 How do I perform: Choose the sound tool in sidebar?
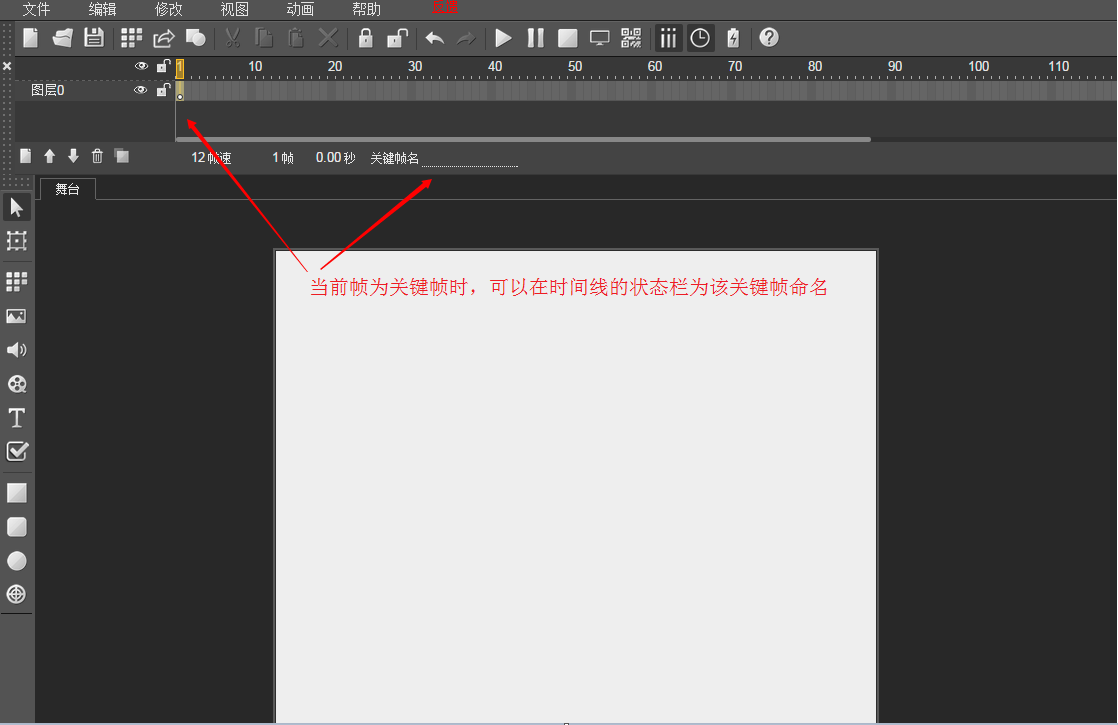(x=16, y=350)
